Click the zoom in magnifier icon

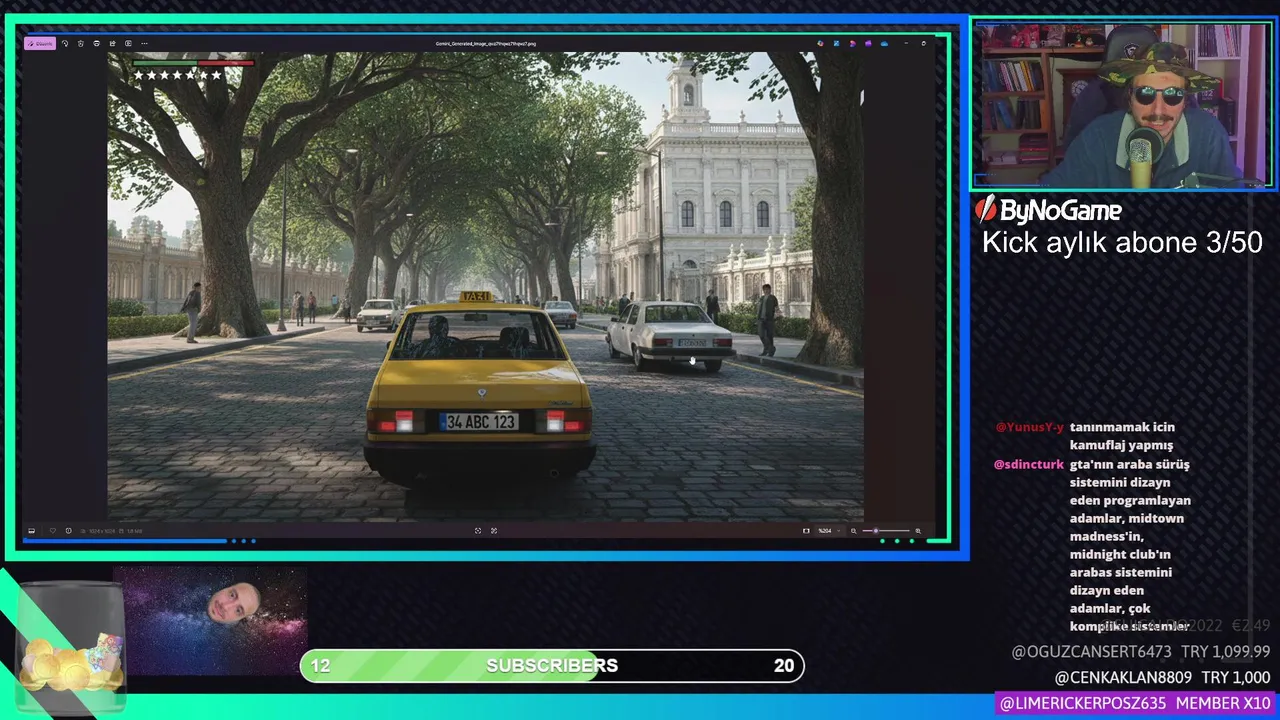[x=918, y=531]
